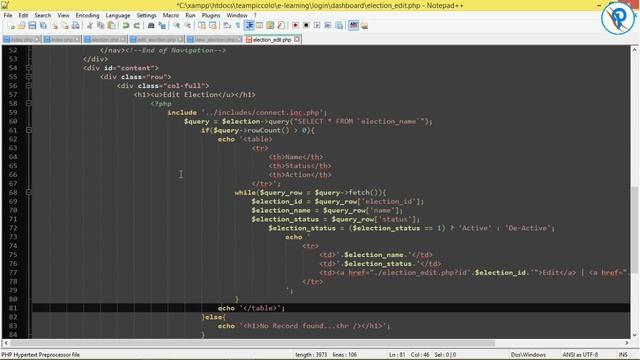Image resolution: width=640 pixels, height=360 pixels.
Task: Click the Save All toolbar icon
Action: [x=43, y=26]
